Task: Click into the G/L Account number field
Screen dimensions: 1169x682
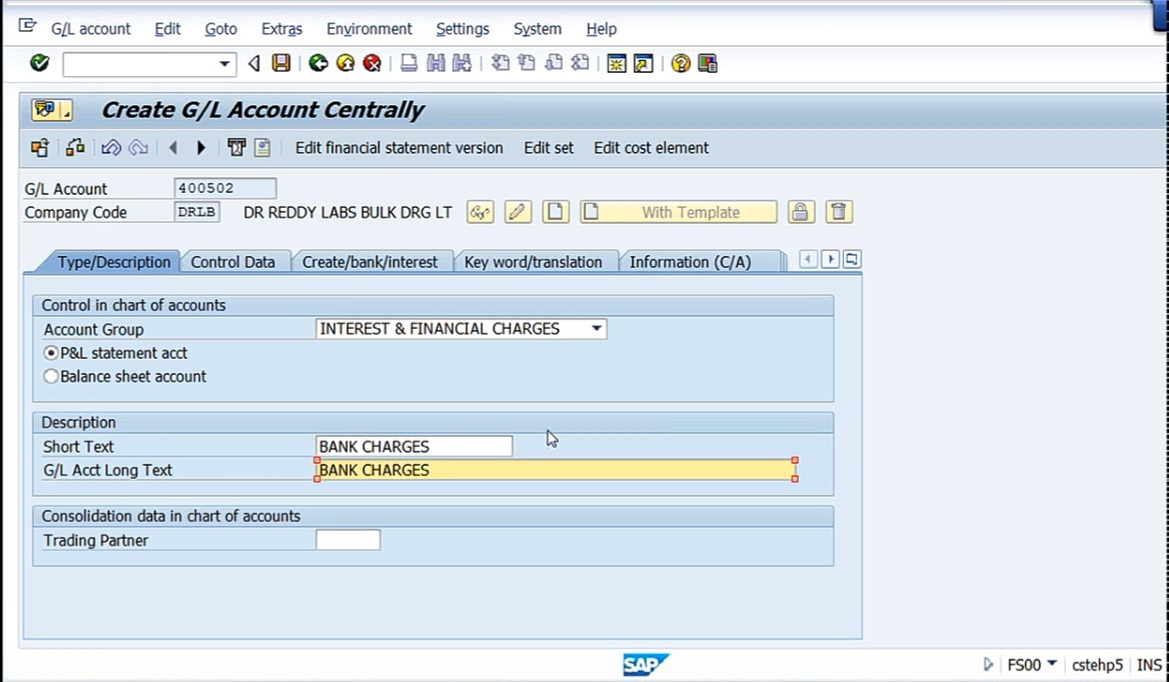Action: pos(224,189)
